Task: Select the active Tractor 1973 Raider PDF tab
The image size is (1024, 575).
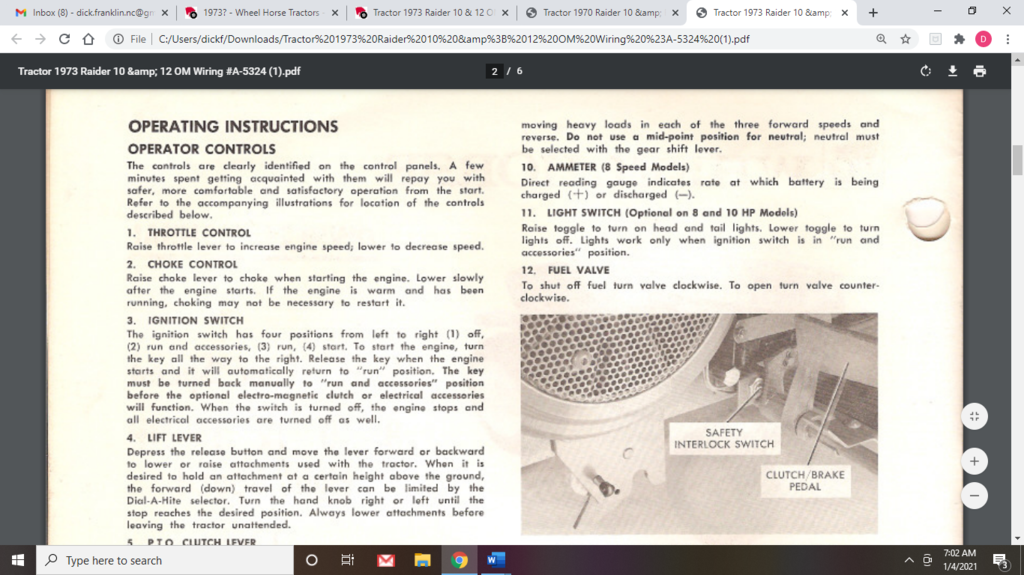Action: (771, 12)
